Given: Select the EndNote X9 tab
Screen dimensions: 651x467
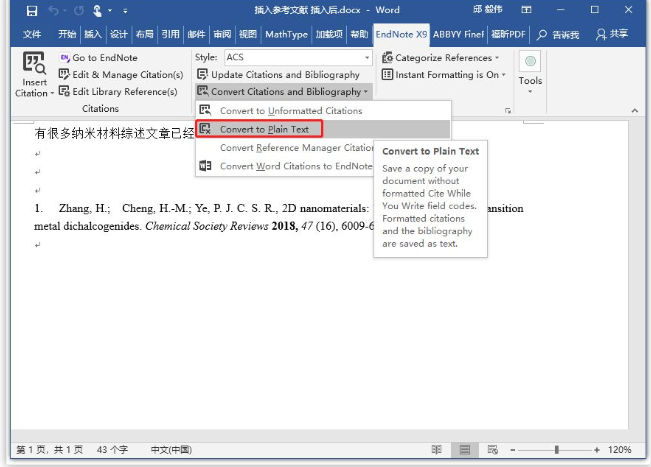Looking at the screenshot, I should [401, 34].
